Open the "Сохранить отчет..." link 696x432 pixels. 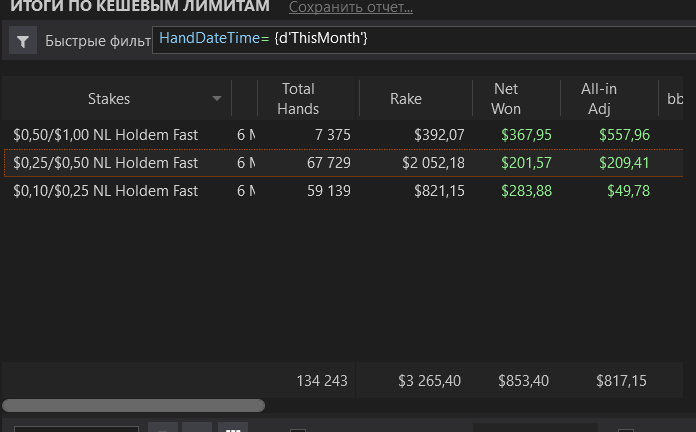(350, 8)
